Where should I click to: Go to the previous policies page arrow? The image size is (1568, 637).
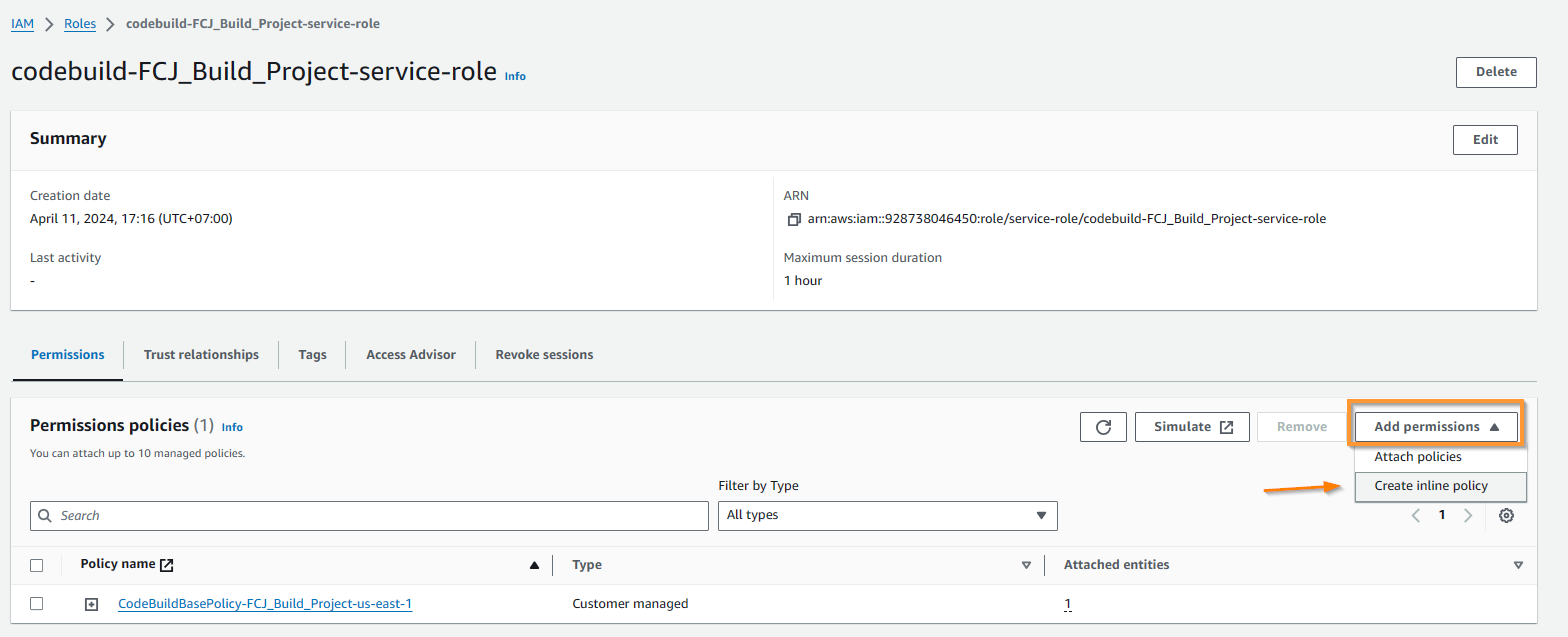click(x=1416, y=516)
